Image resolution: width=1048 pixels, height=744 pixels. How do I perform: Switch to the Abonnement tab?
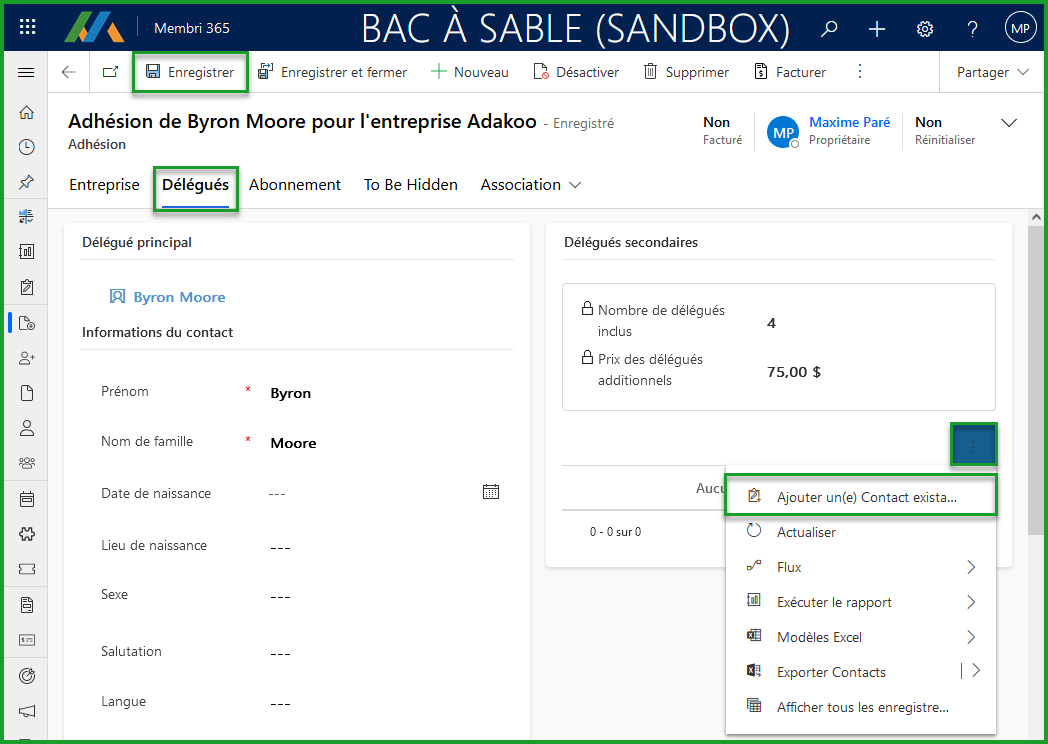(295, 185)
